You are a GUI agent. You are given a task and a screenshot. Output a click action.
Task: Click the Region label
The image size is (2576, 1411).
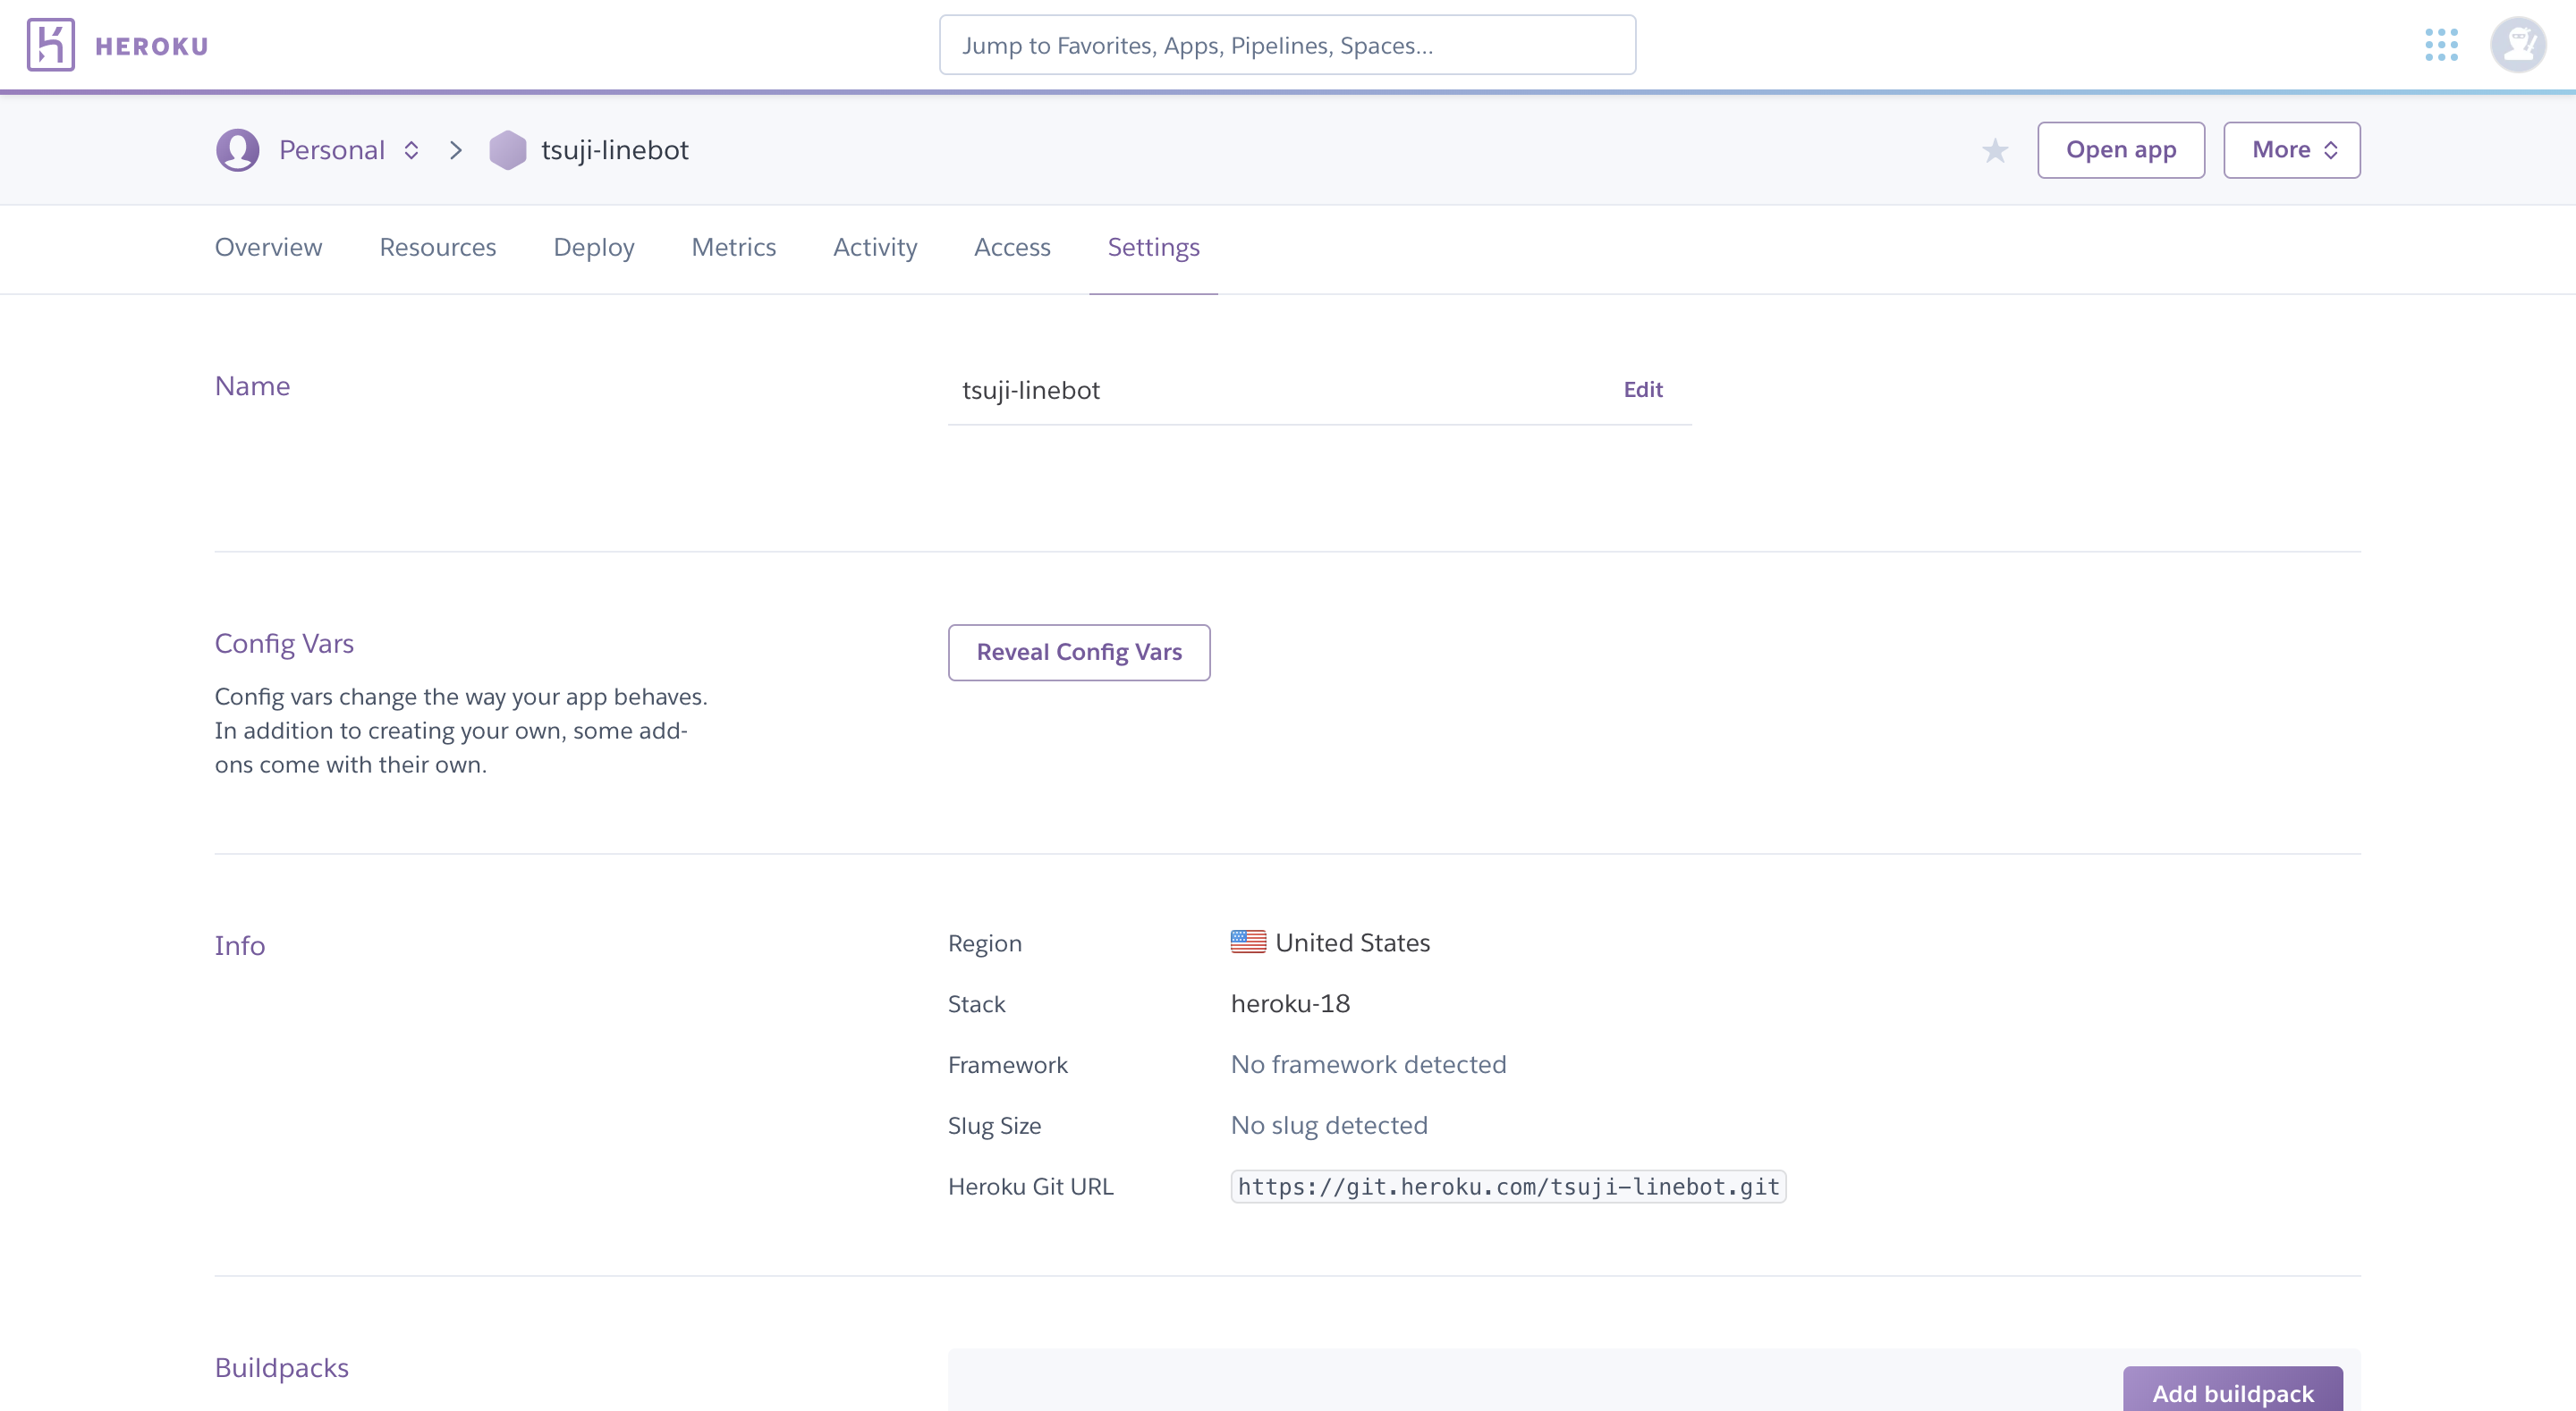[984, 943]
